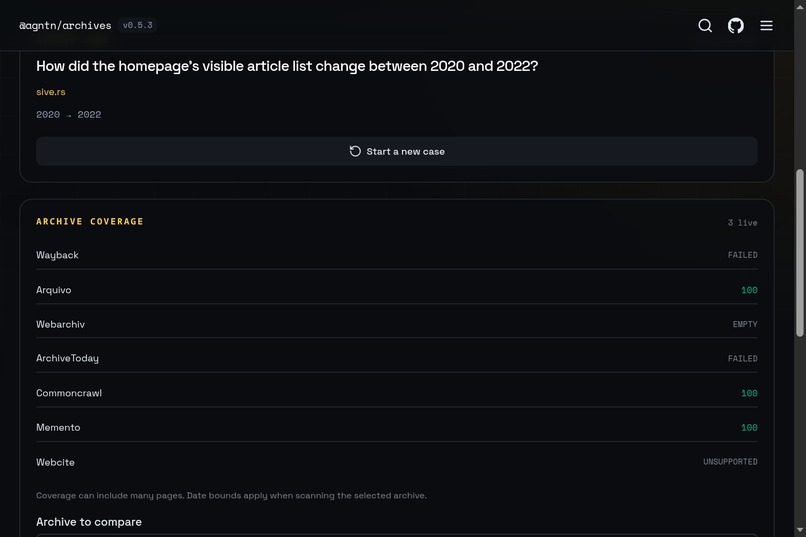Click the v0.5.3 version badge

tap(137, 25)
